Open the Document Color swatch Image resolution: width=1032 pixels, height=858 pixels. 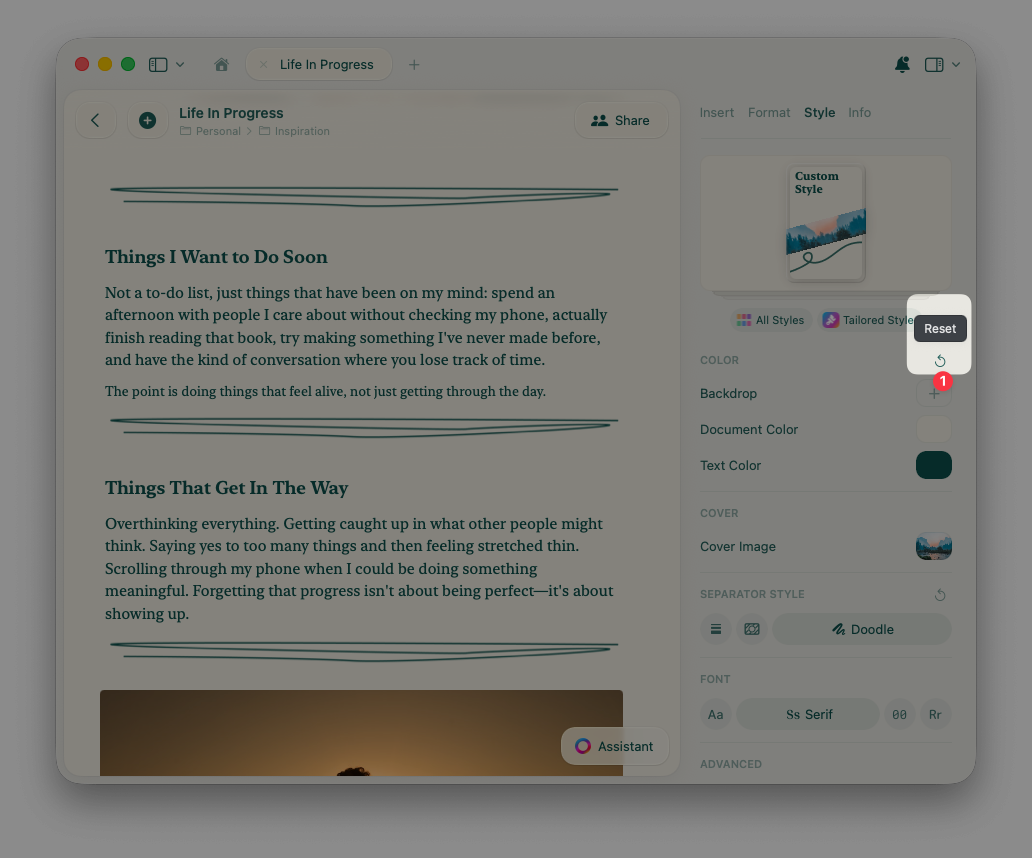point(934,429)
